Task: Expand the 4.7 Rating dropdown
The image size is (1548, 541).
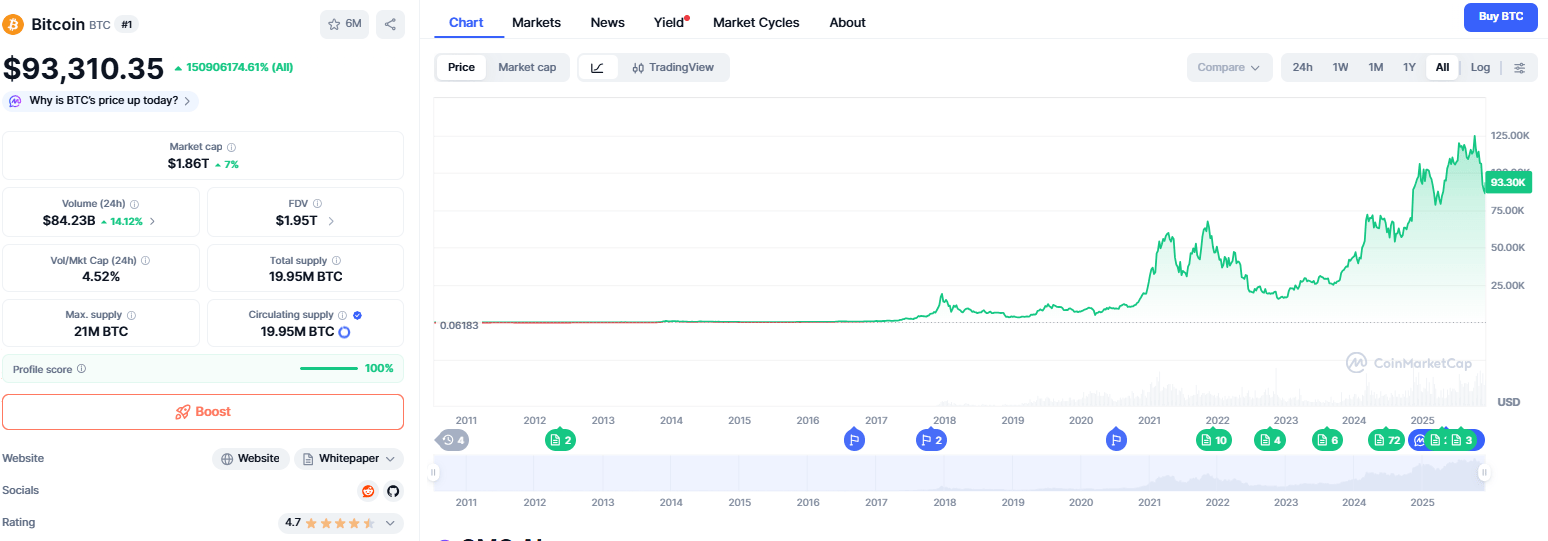Action: click(x=341, y=523)
